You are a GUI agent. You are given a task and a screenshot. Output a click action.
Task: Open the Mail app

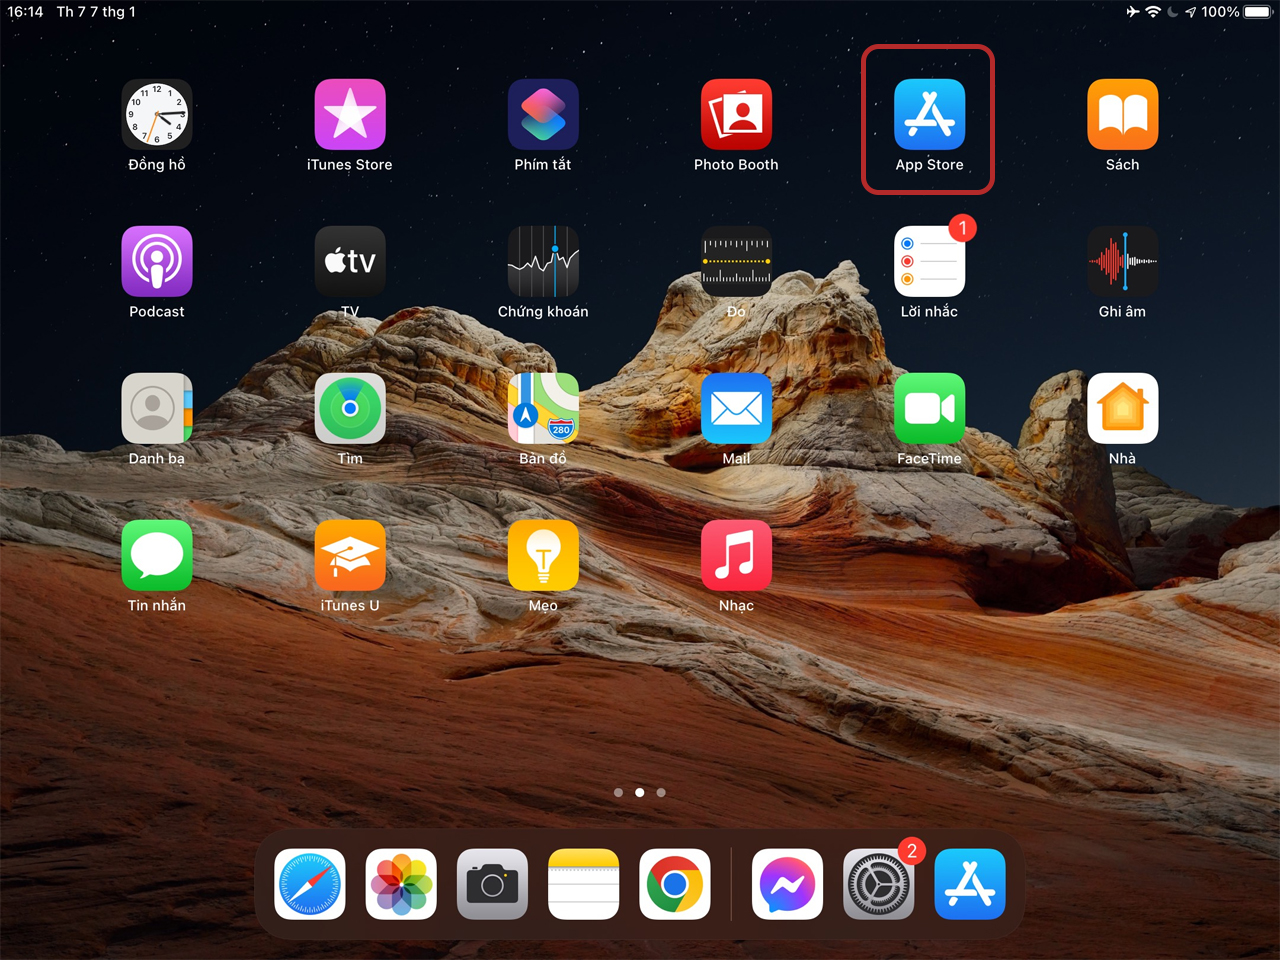click(x=736, y=408)
